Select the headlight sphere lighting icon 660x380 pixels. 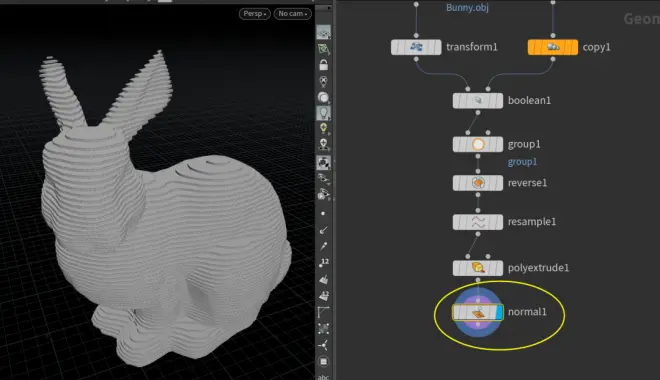323,97
